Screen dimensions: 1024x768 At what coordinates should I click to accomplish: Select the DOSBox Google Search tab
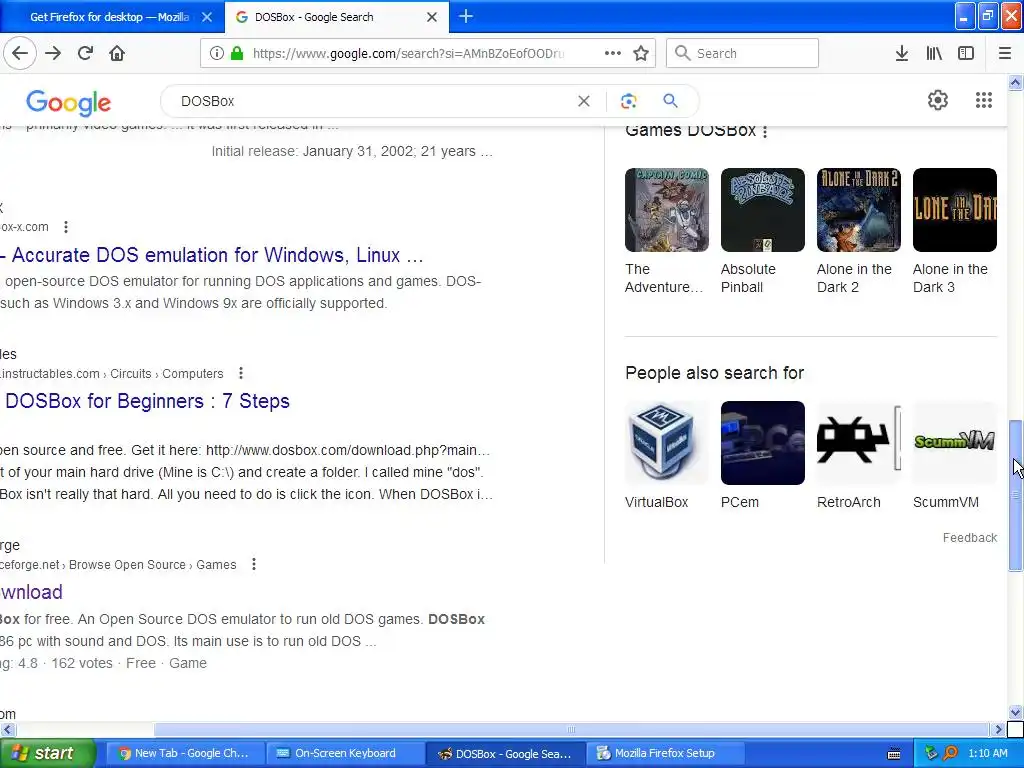coord(337,18)
